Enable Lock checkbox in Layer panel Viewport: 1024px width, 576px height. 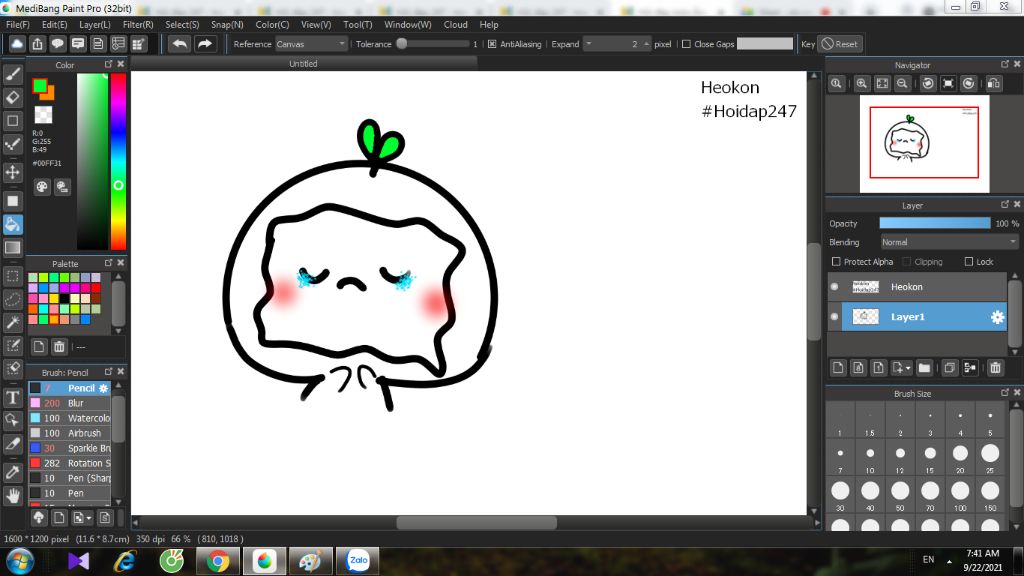(968, 262)
